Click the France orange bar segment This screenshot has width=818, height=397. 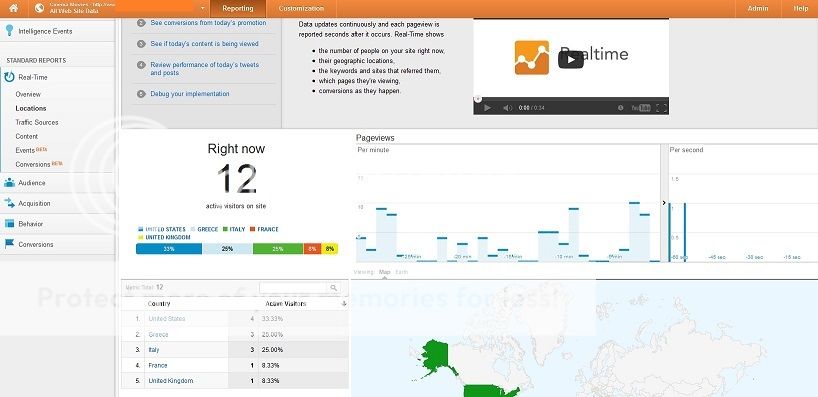click(312, 249)
